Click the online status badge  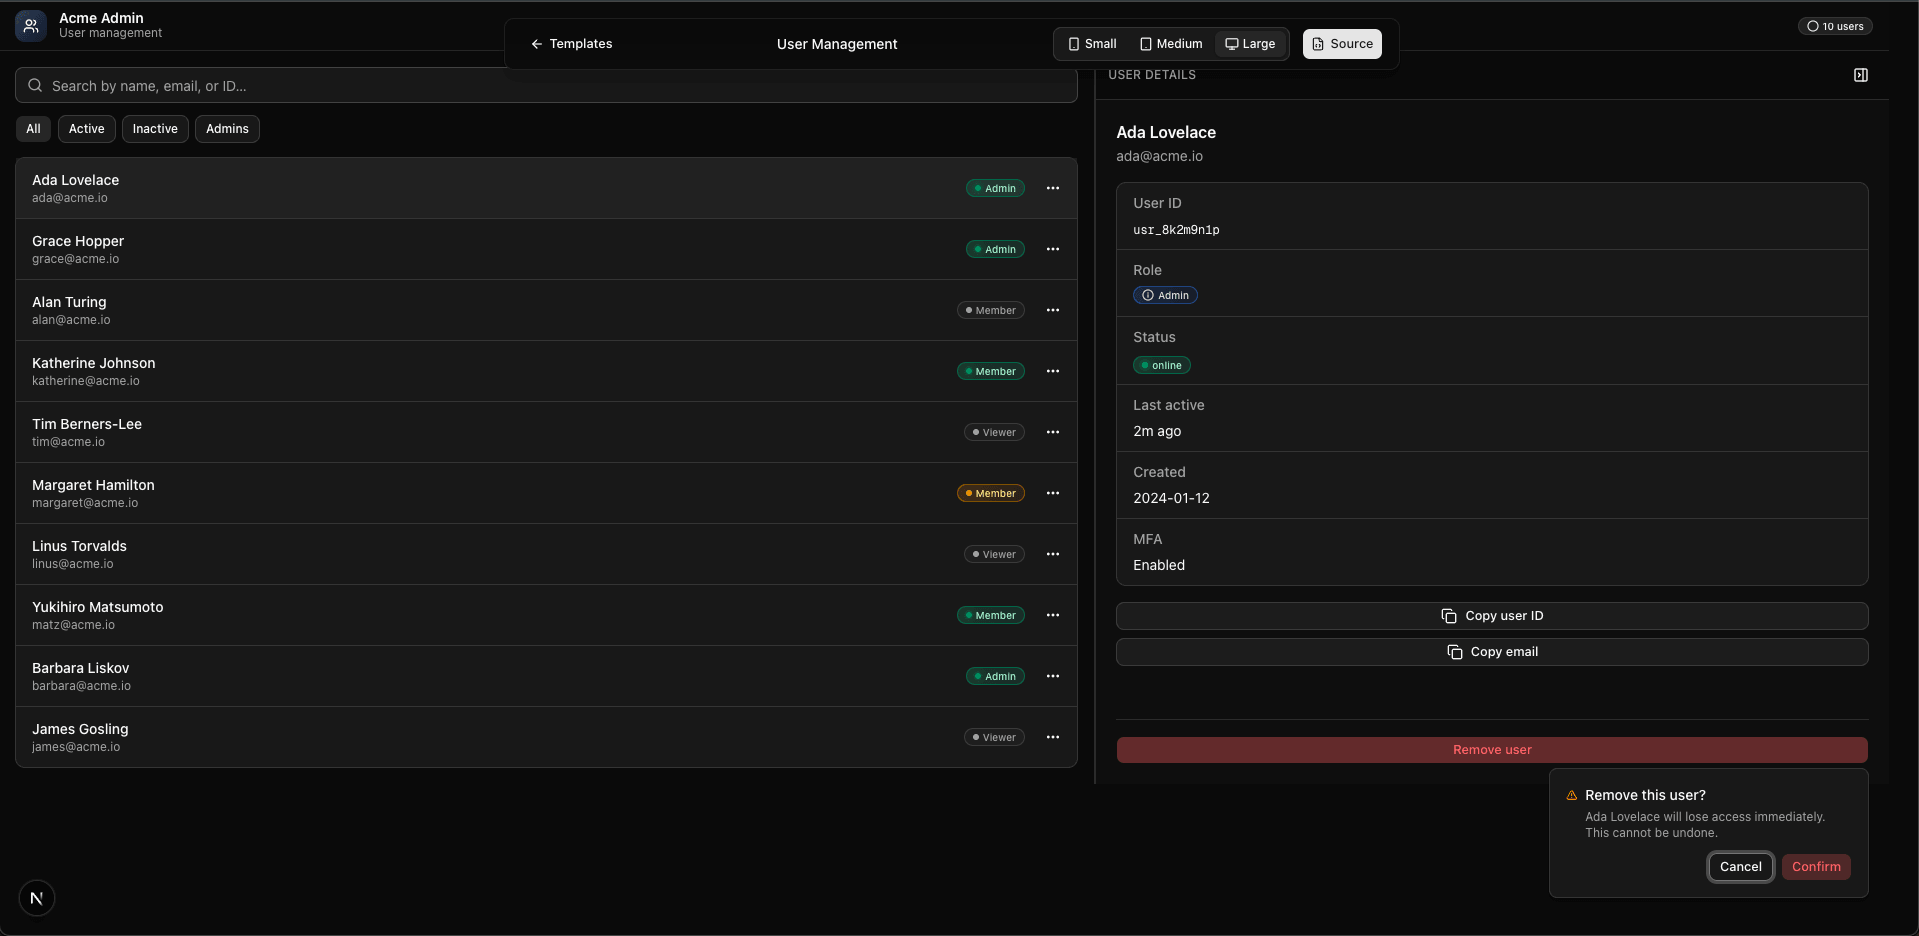tap(1161, 365)
